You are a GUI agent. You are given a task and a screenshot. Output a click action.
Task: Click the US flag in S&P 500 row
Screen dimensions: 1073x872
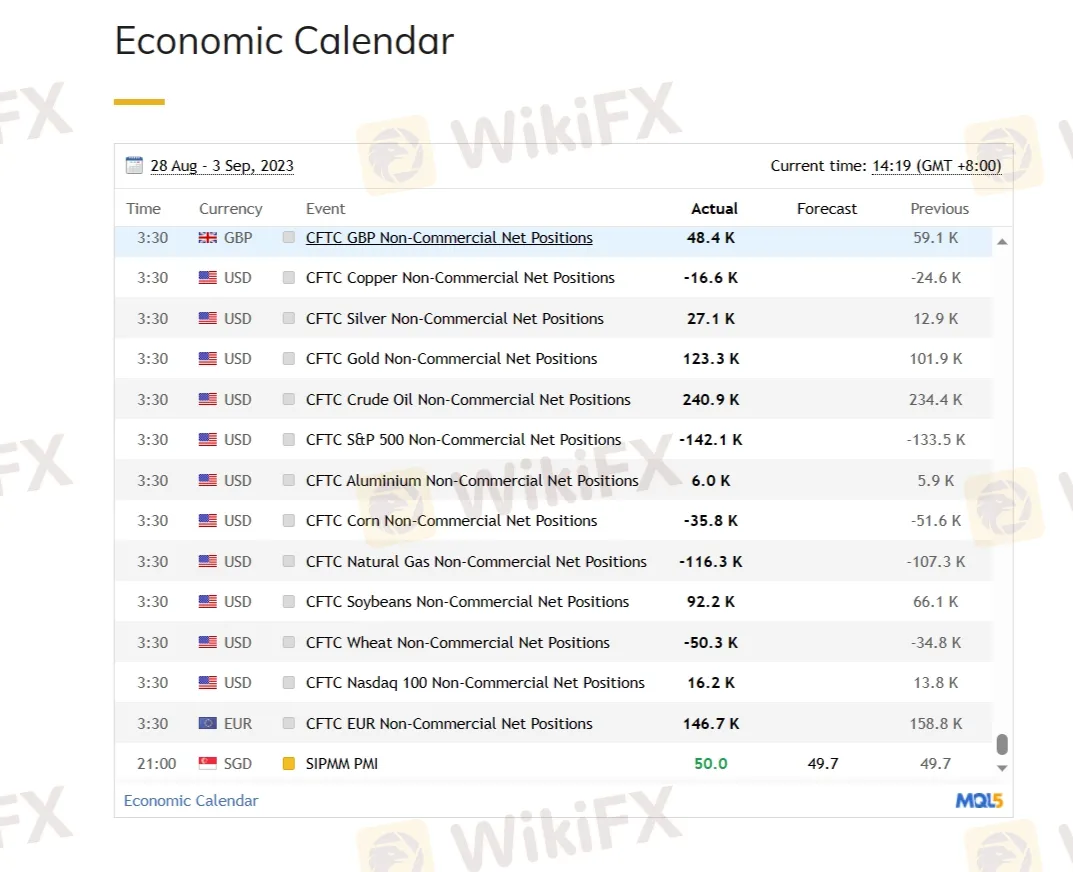[x=207, y=440]
